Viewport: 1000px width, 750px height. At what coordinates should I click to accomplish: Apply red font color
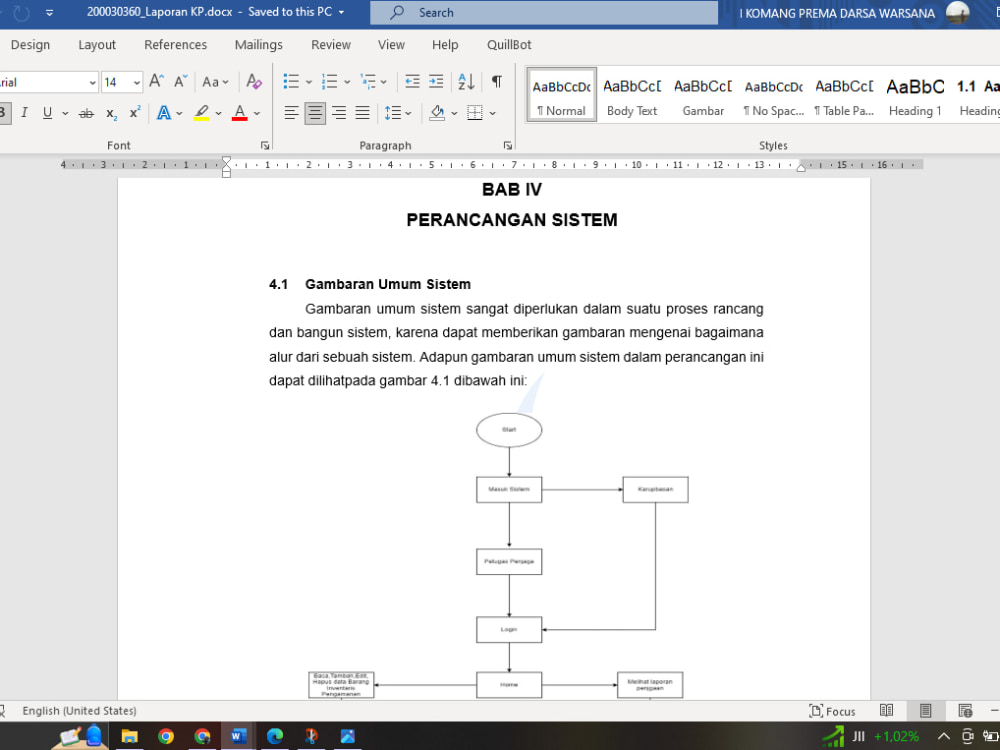click(x=240, y=113)
